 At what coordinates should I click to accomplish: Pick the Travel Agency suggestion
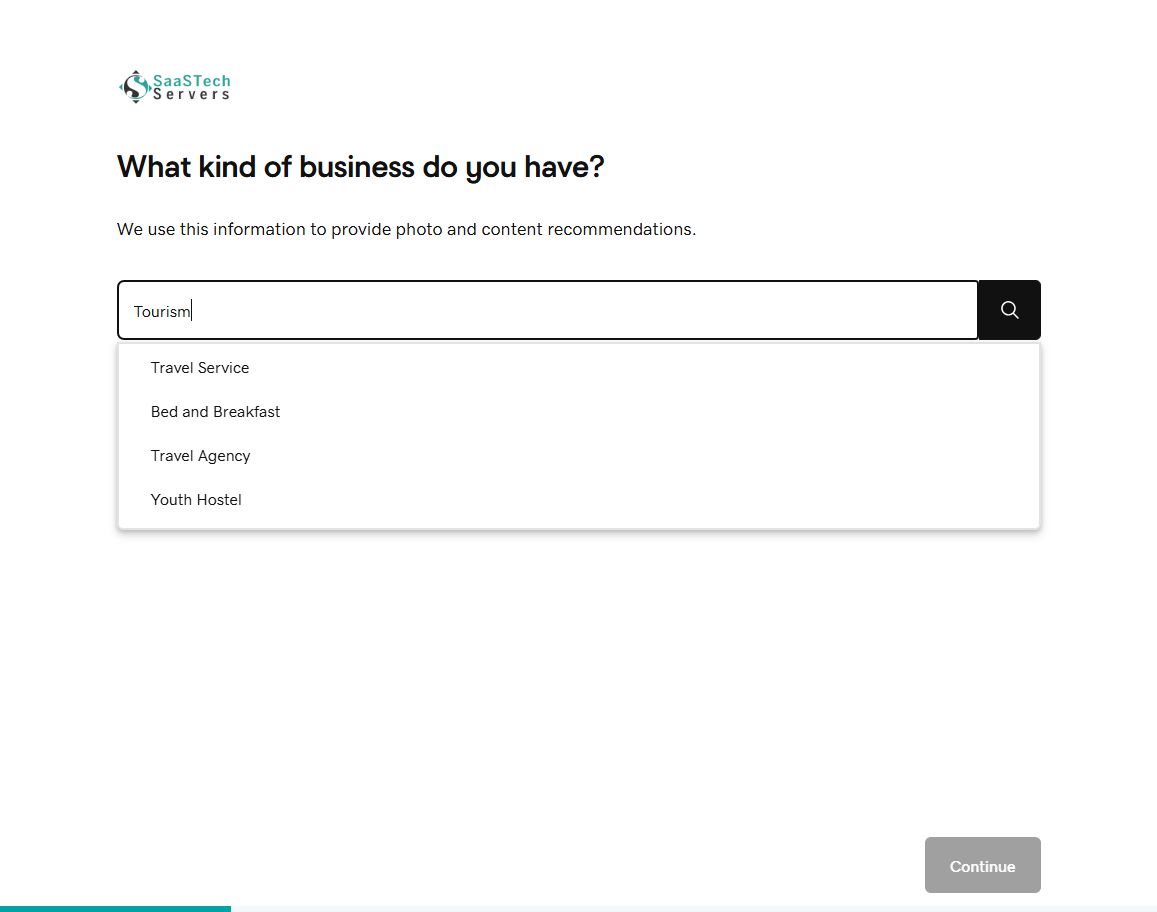point(578,456)
